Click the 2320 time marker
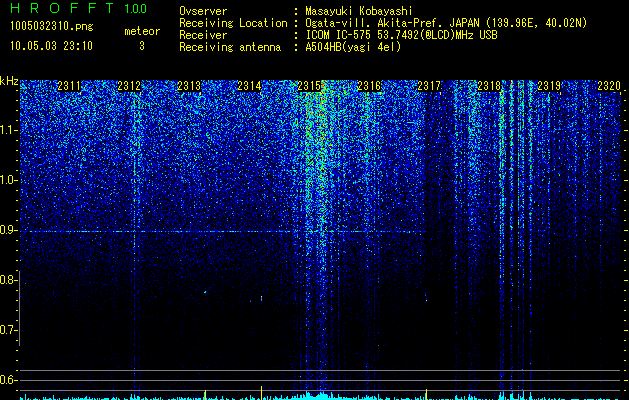 click(x=609, y=86)
